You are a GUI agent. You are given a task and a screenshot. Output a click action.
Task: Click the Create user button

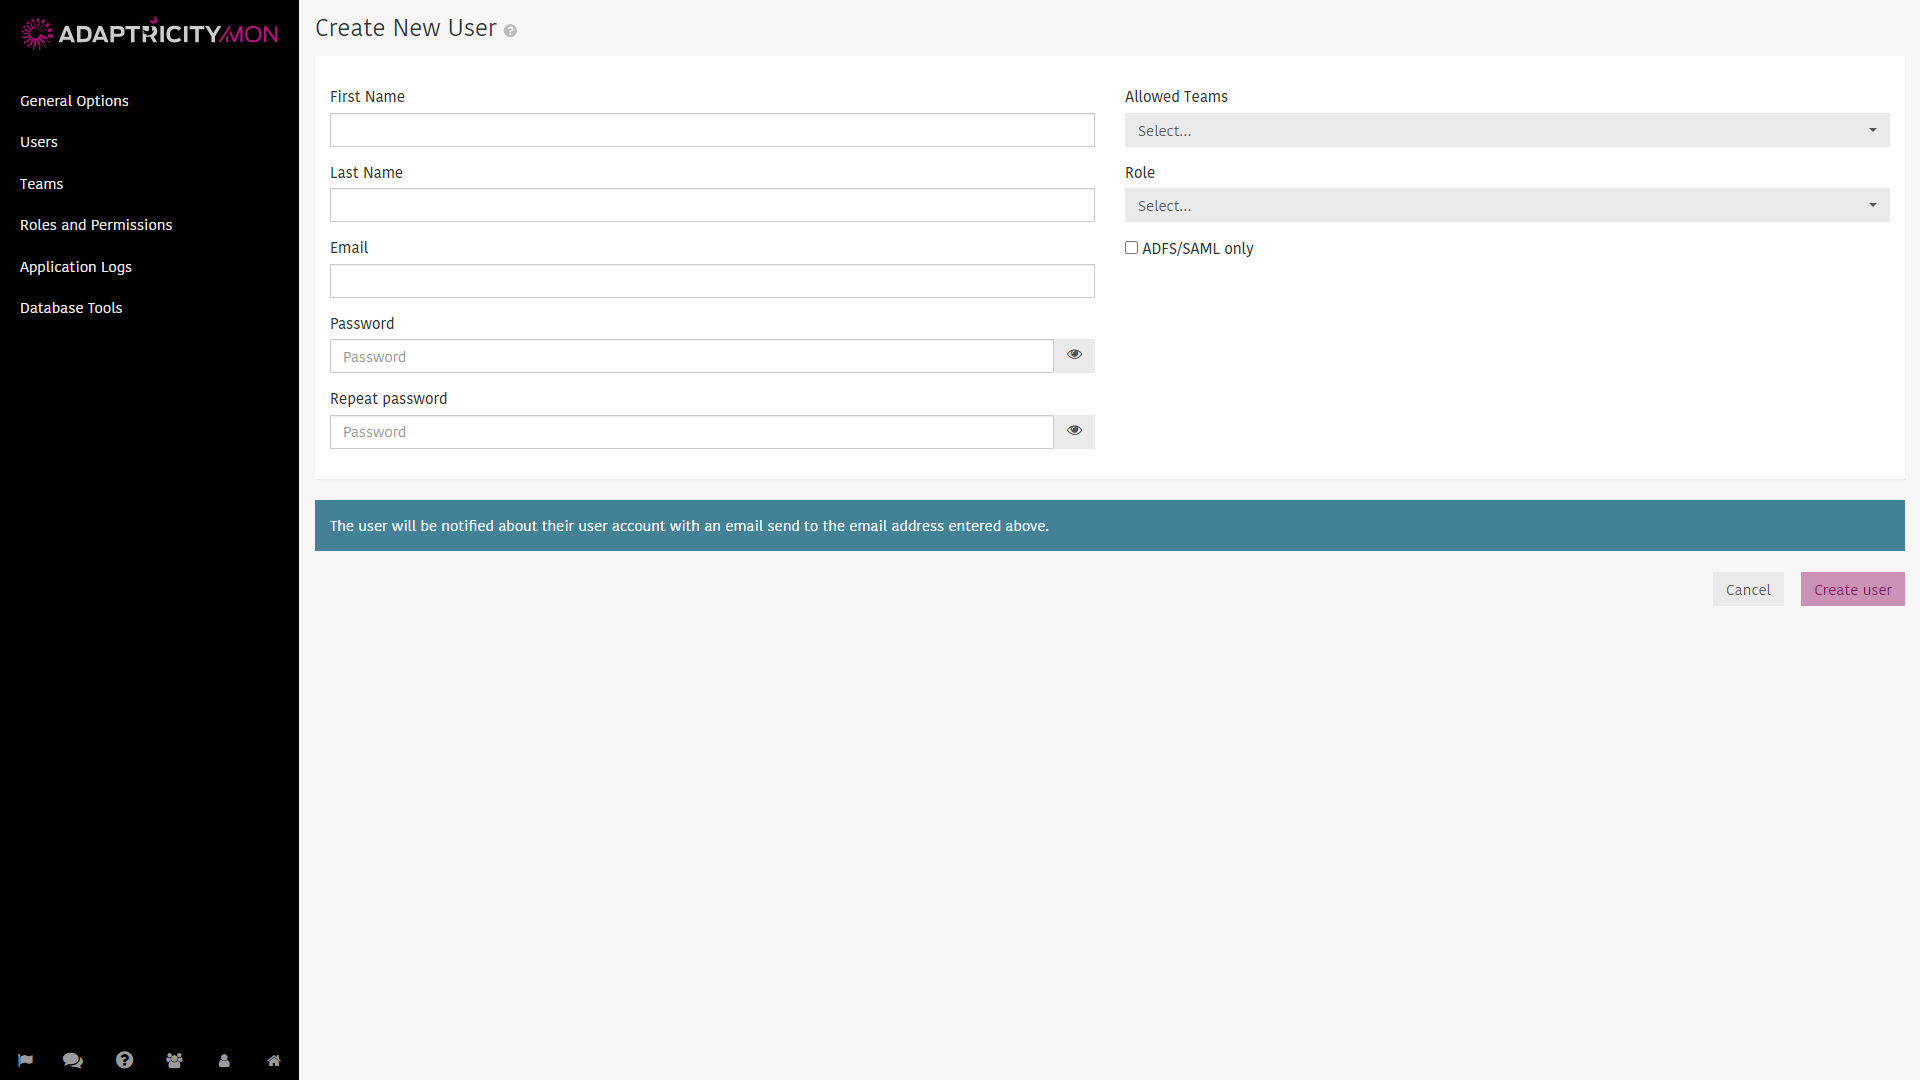[1852, 589]
